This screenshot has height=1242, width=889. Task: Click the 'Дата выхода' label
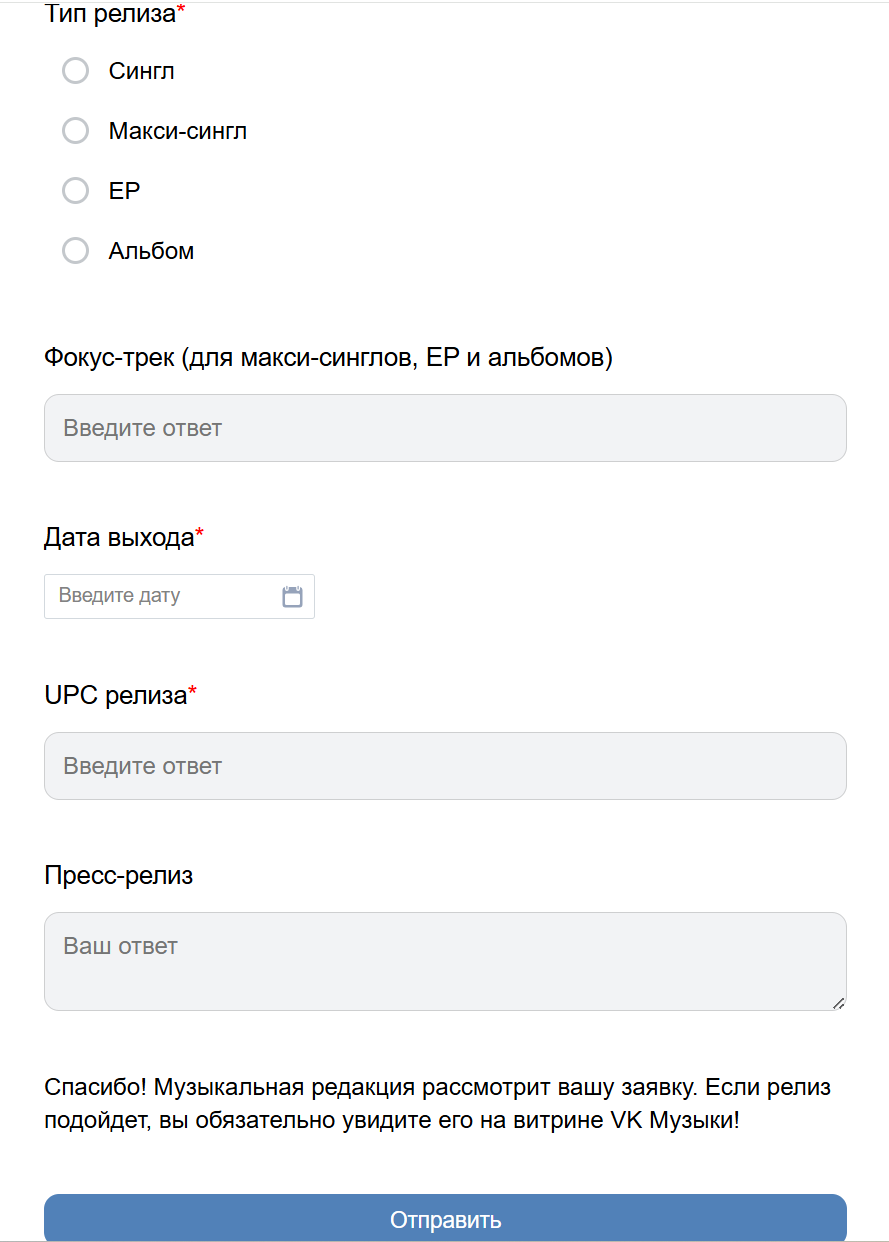pos(119,538)
